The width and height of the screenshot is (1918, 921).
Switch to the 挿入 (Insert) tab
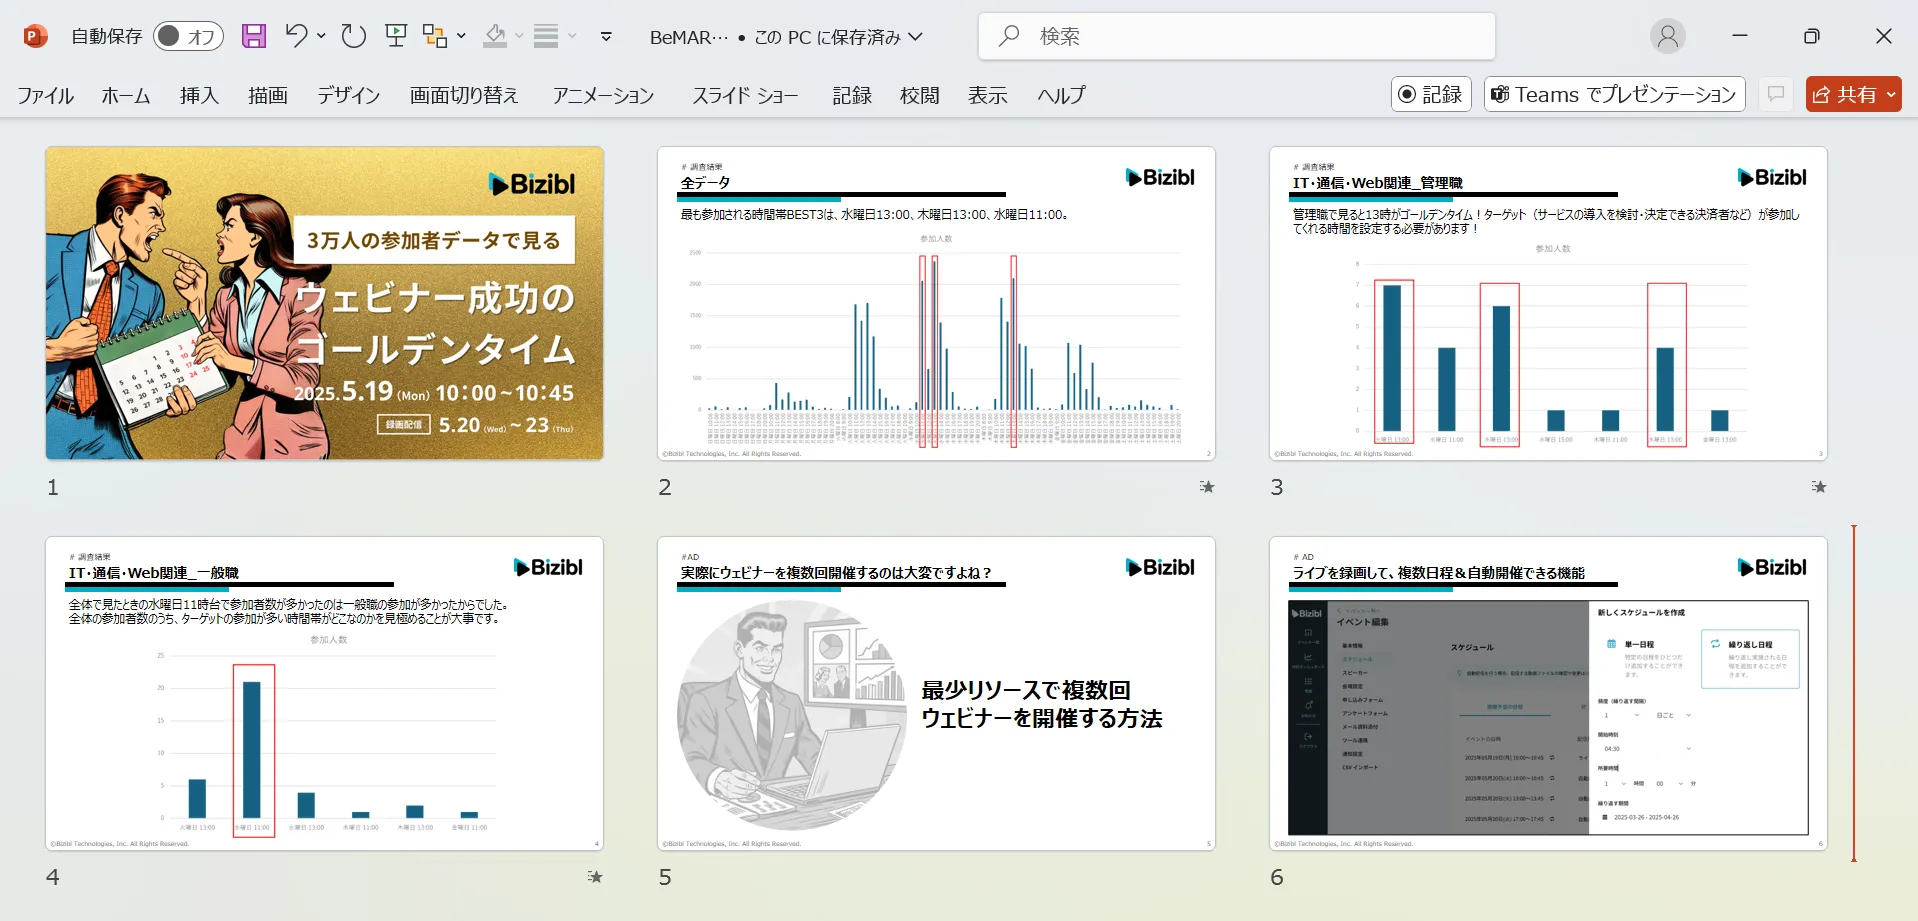click(x=199, y=95)
